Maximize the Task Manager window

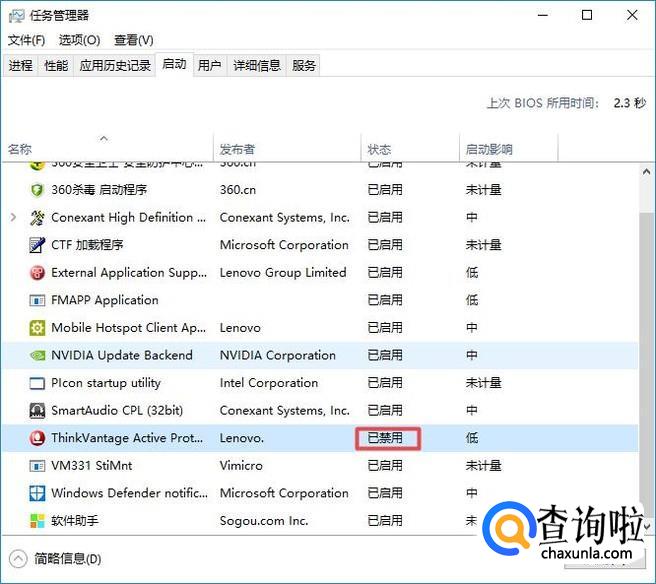tap(587, 15)
